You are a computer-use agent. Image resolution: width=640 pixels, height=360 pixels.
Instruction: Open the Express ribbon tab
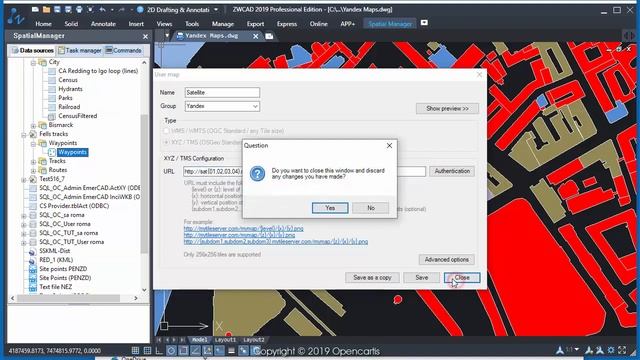point(287,24)
